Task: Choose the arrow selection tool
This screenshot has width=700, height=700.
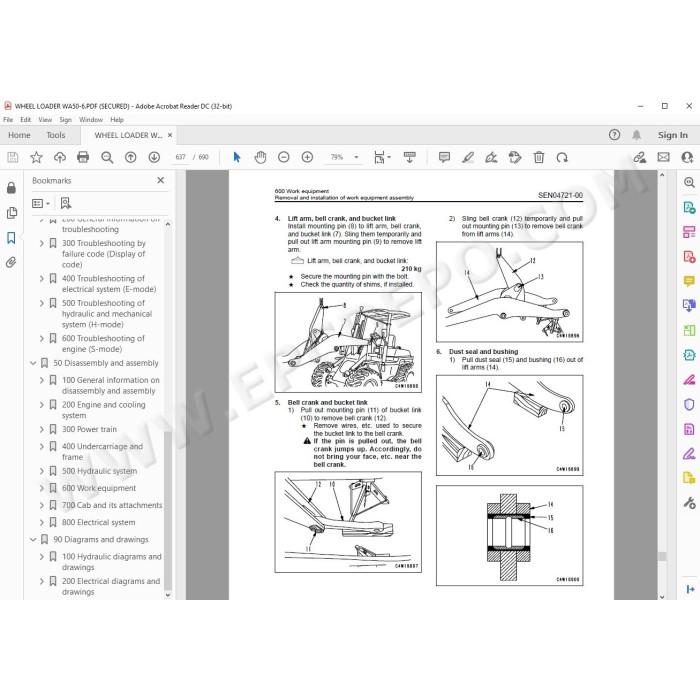Action: coord(237,157)
